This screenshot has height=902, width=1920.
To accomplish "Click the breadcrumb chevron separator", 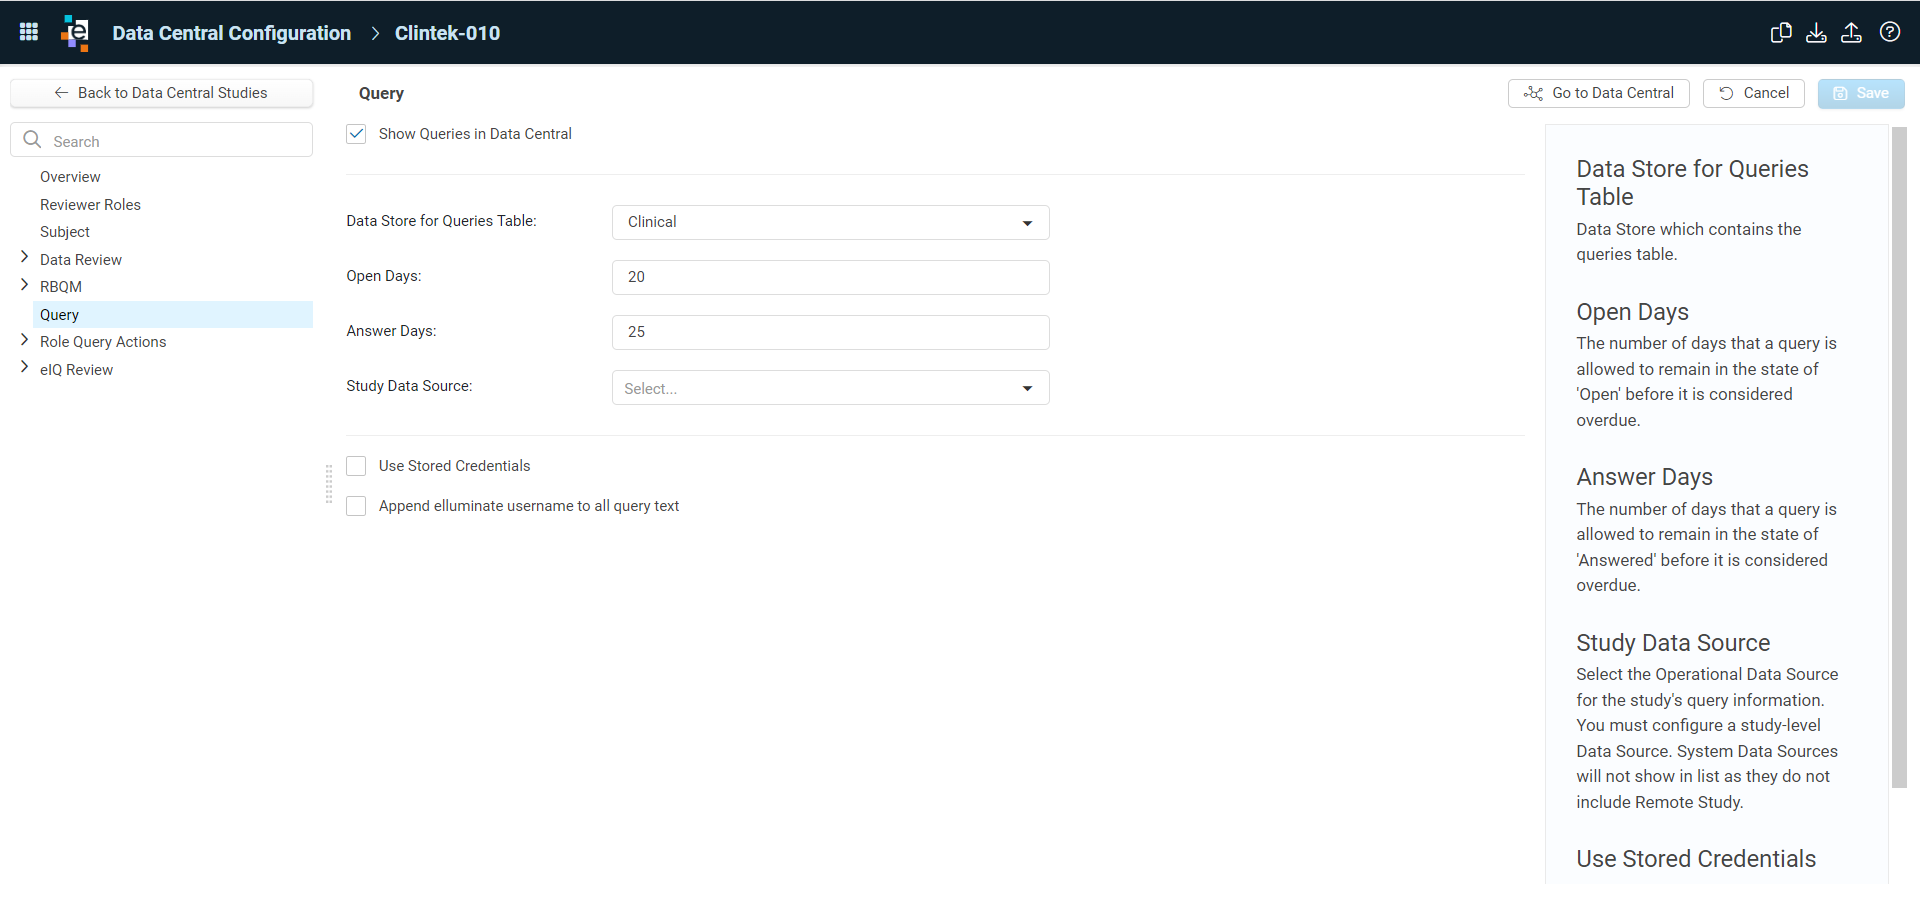I will [376, 33].
